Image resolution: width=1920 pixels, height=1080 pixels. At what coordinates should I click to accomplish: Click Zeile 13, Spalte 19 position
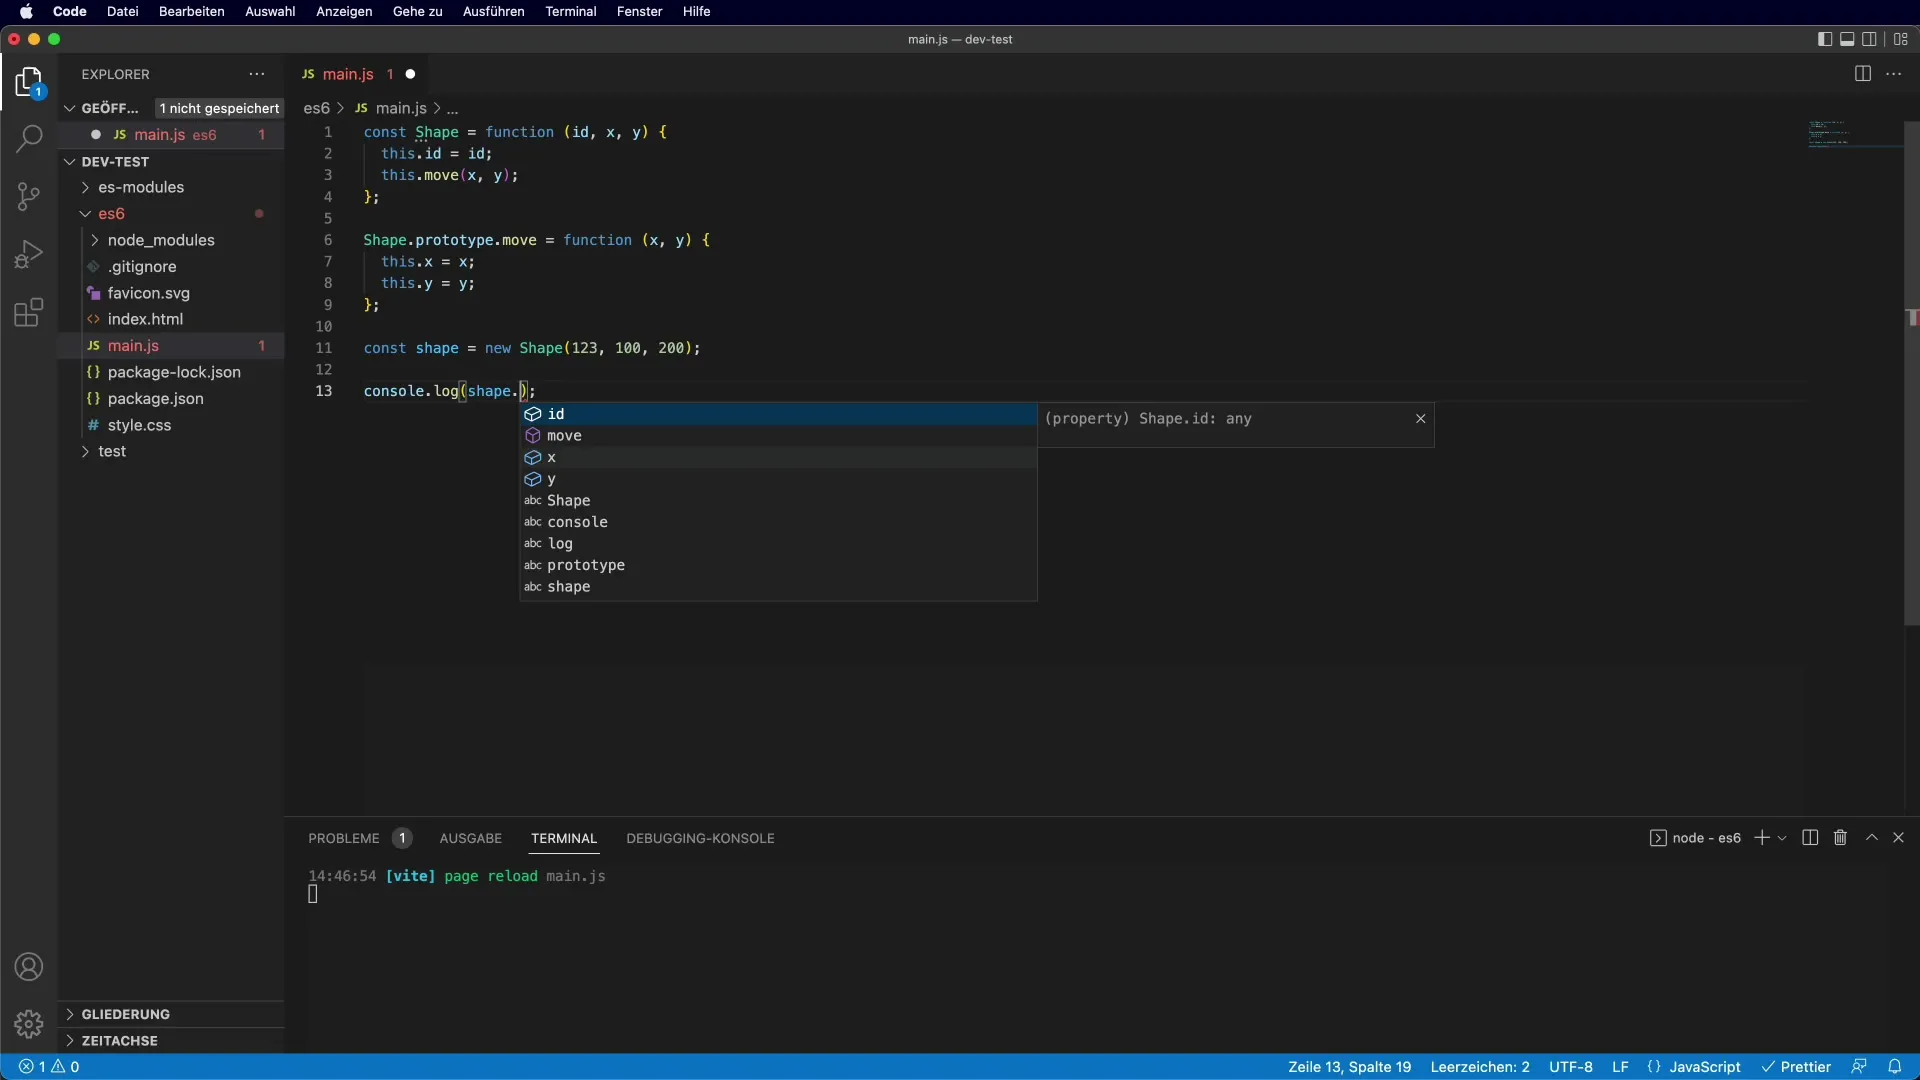tap(1349, 1067)
